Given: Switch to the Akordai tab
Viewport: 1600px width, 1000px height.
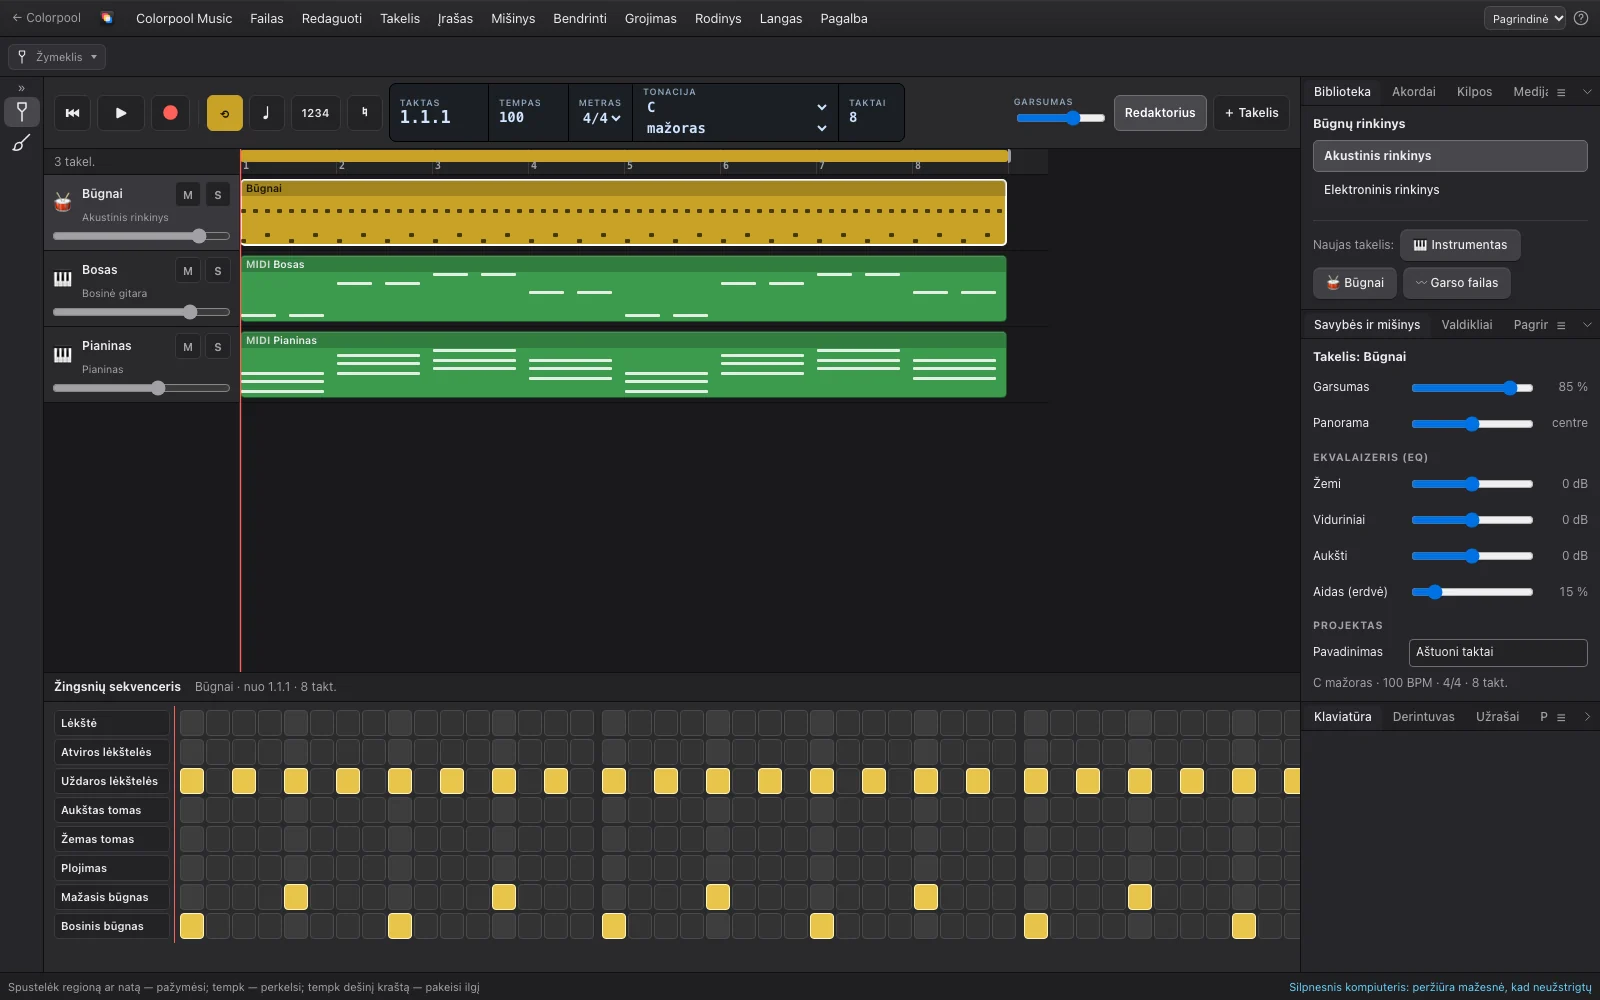Looking at the screenshot, I should click(1413, 92).
